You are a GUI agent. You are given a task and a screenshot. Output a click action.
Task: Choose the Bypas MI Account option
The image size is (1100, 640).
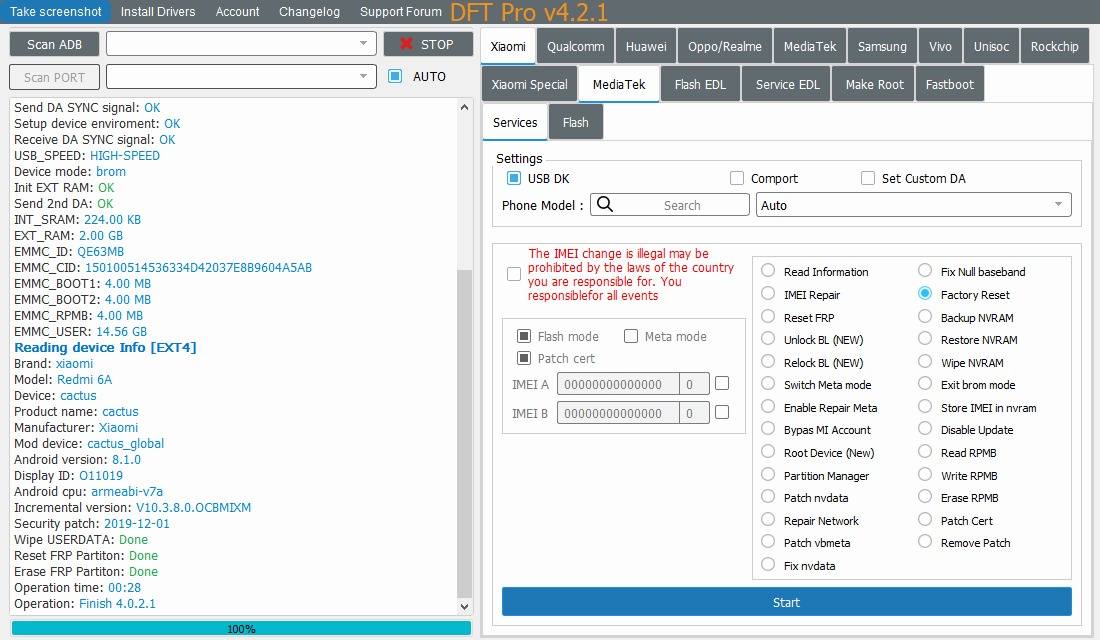point(817,429)
